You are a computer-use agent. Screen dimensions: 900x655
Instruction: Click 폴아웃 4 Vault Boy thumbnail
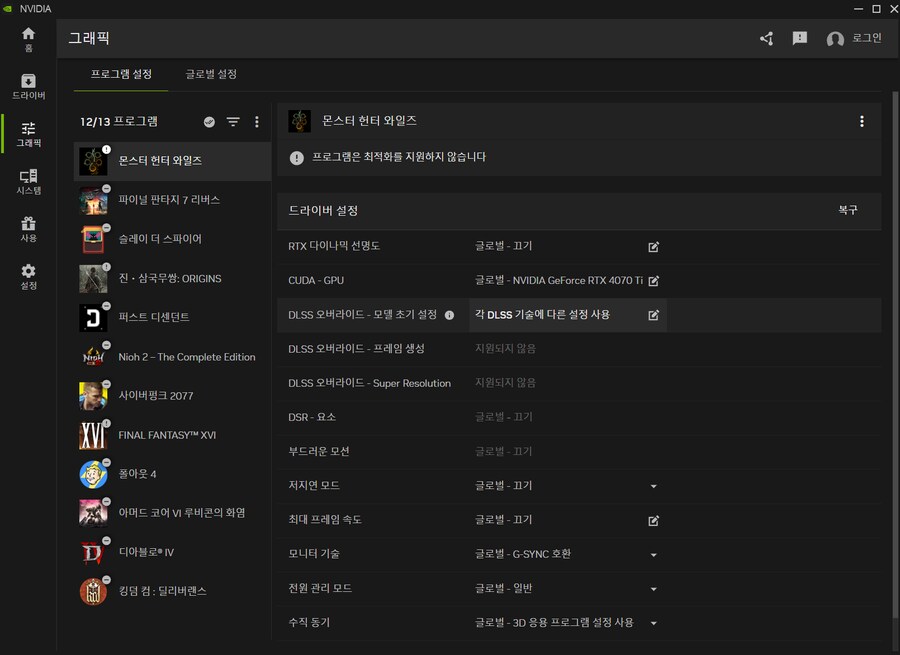[x=93, y=474]
